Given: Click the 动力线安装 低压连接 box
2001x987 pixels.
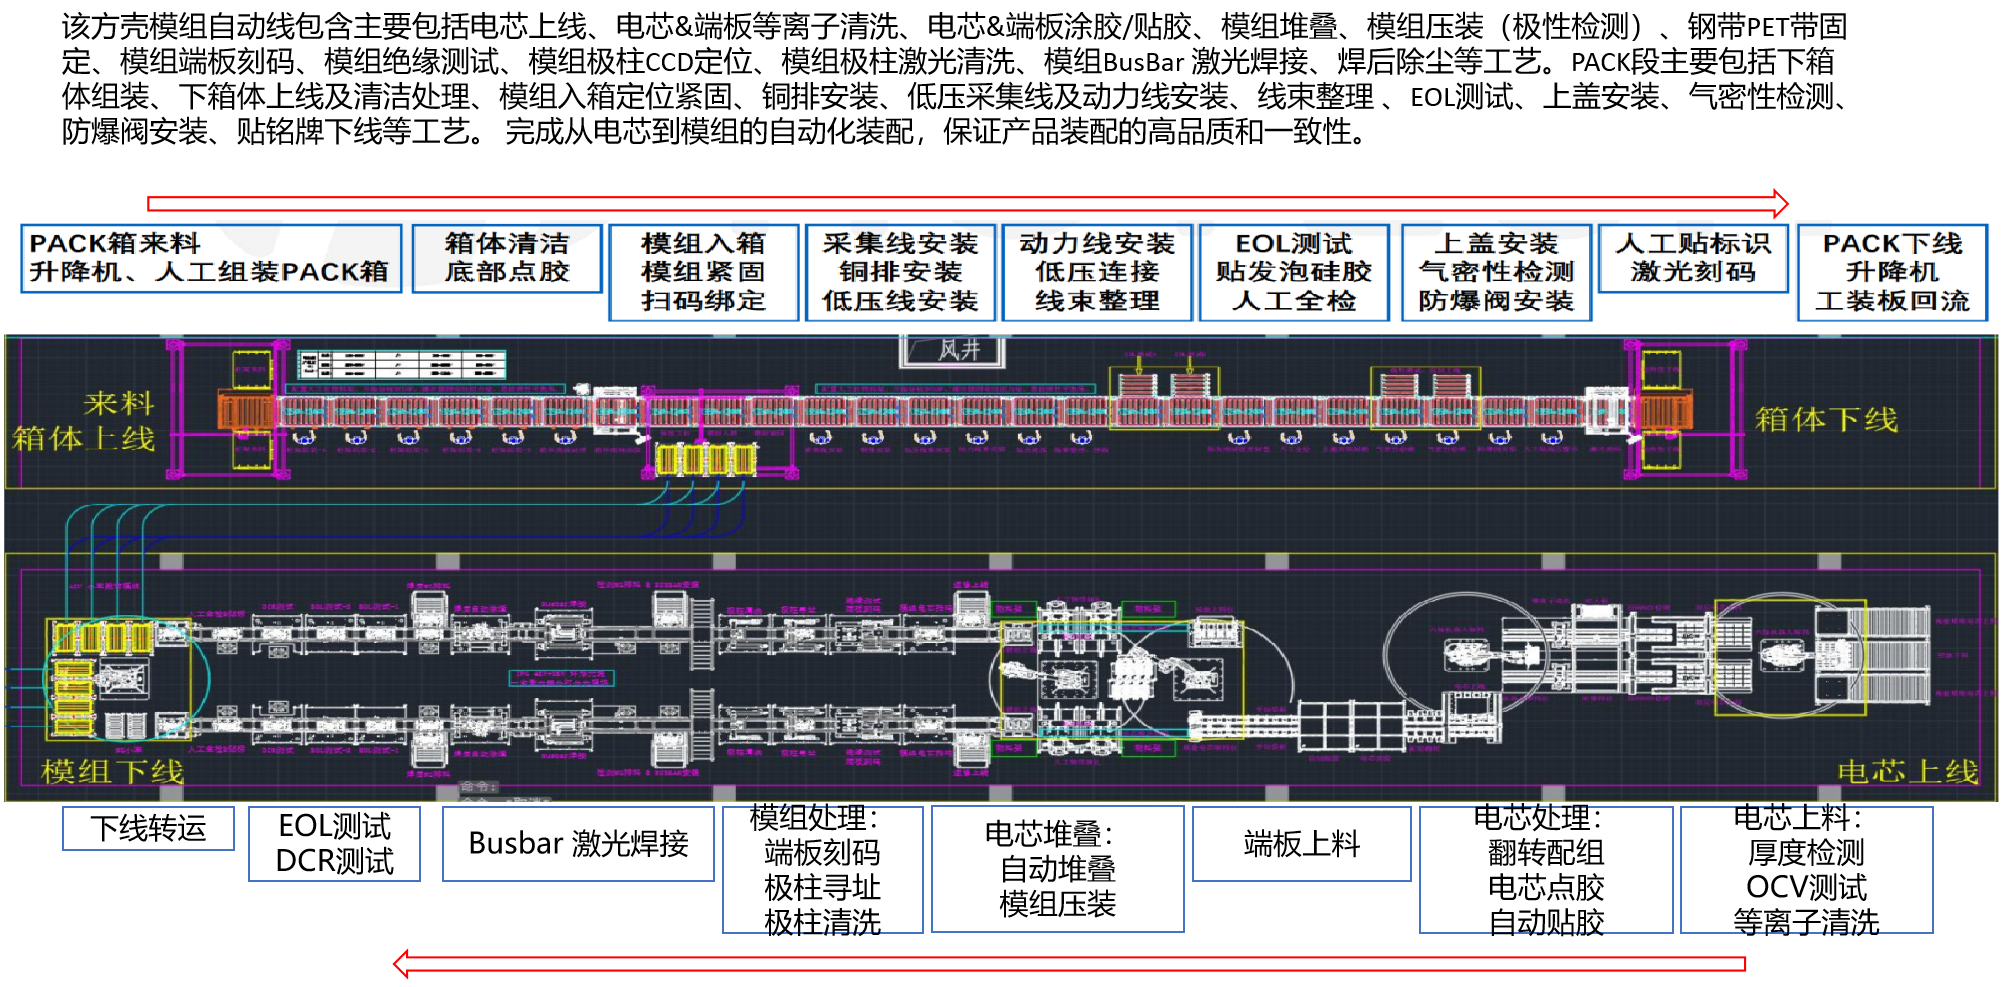Looking at the screenshot, I should click(1097, 272).
